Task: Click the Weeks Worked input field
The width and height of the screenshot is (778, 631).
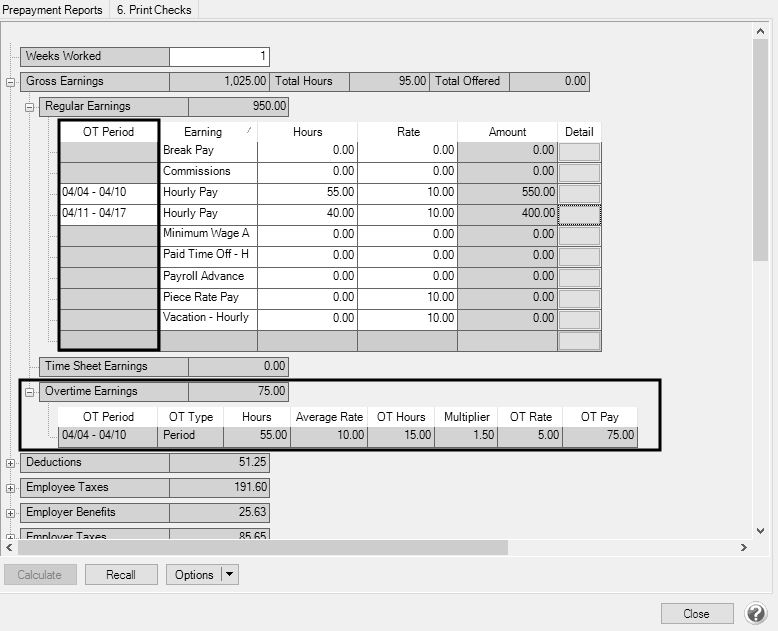Action: click(x=219, y=57)
